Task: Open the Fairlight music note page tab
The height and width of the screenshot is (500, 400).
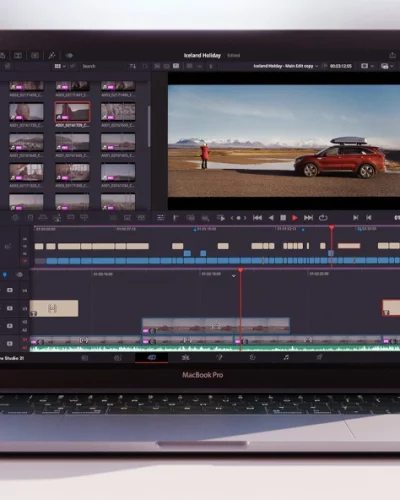Action: click(286, 357)
